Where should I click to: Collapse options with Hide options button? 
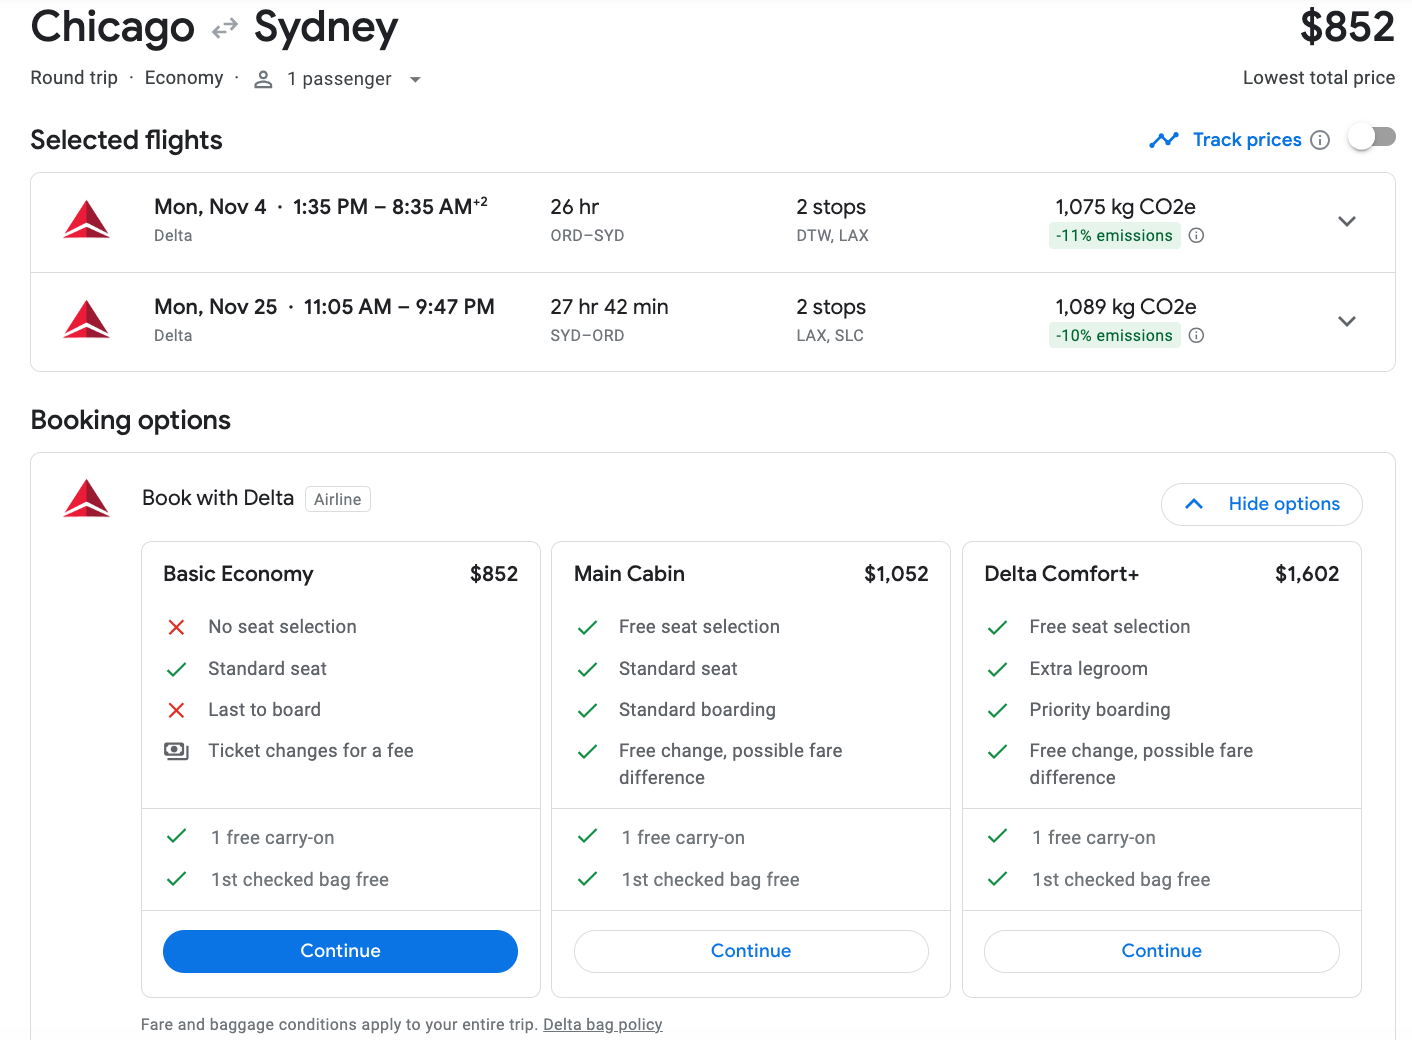coord(1262,504)
